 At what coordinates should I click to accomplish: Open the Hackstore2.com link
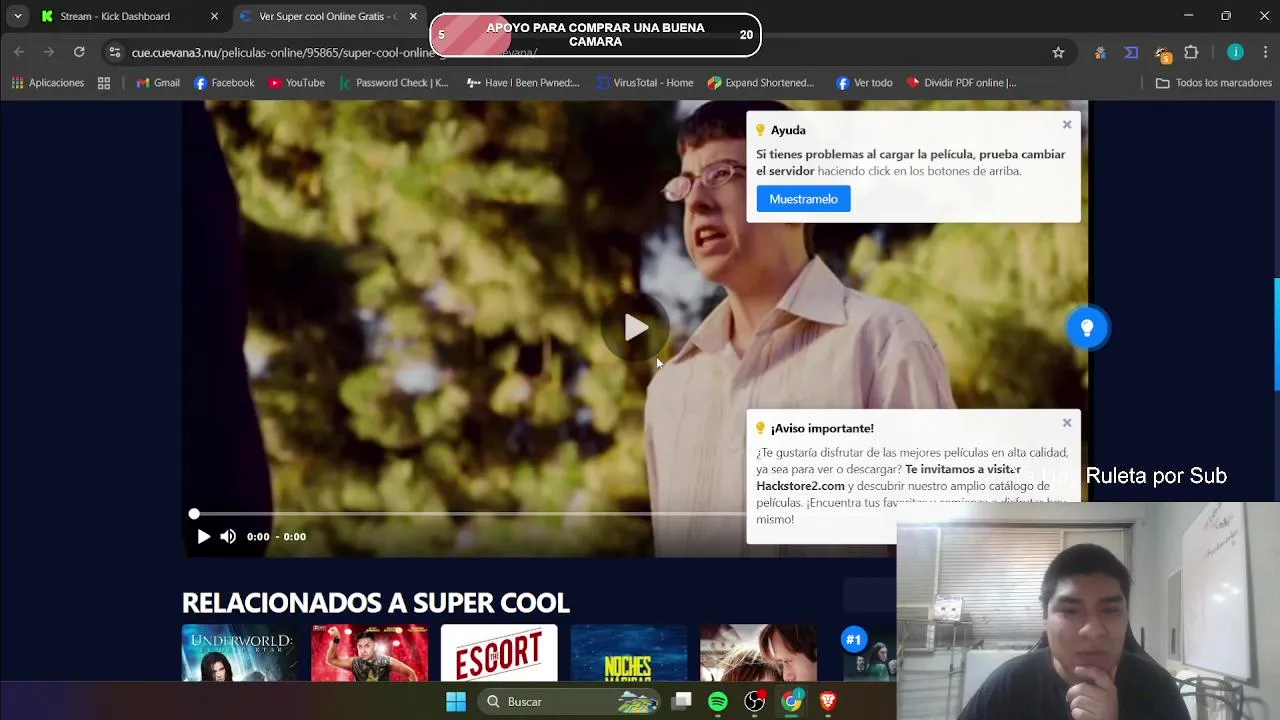pyautogui.click(x=800, y=486)
